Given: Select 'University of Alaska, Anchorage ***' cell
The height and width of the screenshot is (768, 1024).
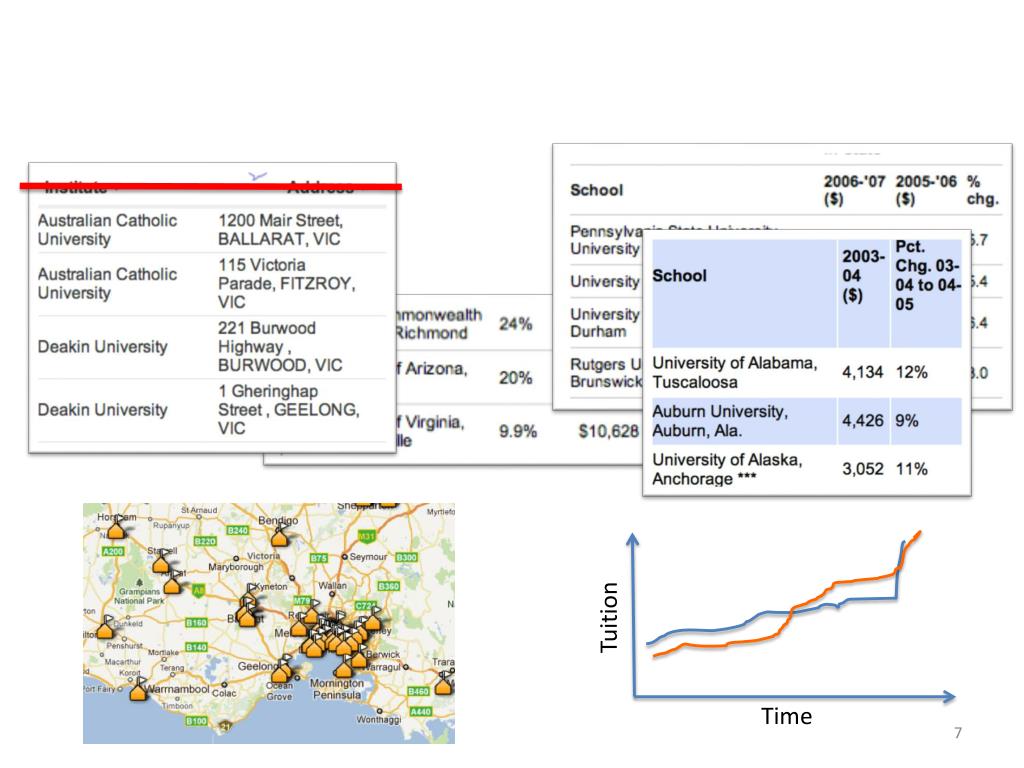Looking at the screenshot, I should (x=727, y=470).
